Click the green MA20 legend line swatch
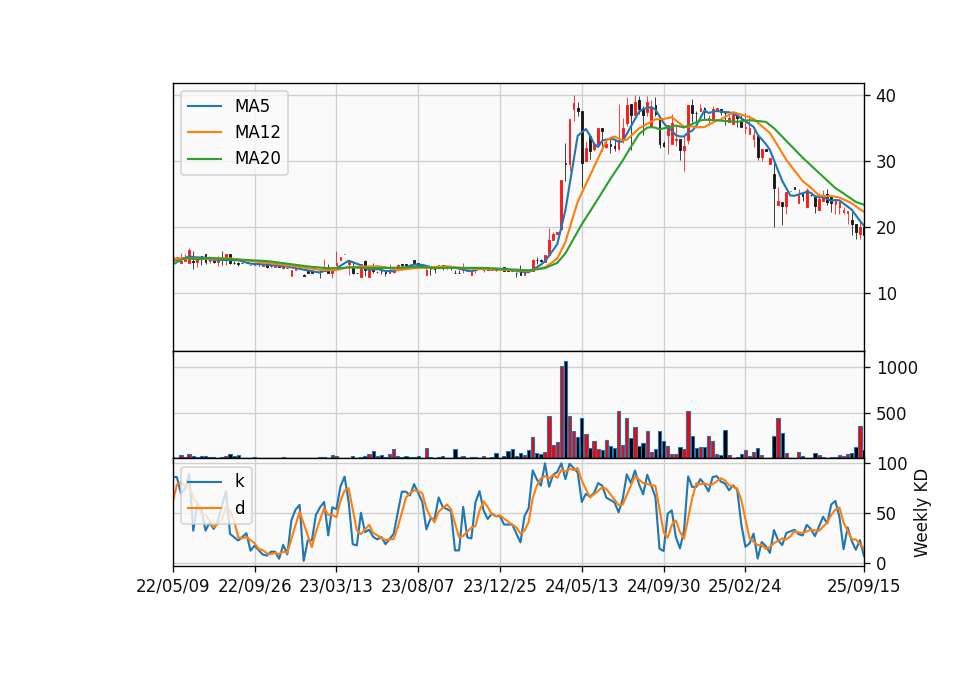Image resolution: width=960 pixels, height=690 pixels. [204, 159]
